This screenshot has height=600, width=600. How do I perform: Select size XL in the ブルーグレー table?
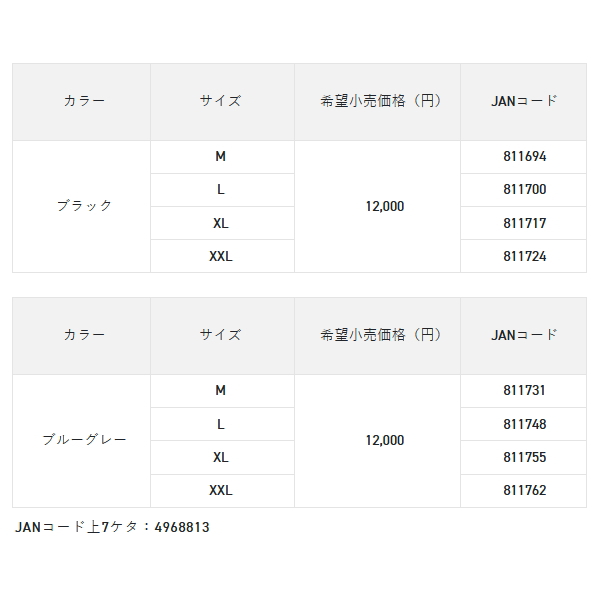[x=221, y=457]
